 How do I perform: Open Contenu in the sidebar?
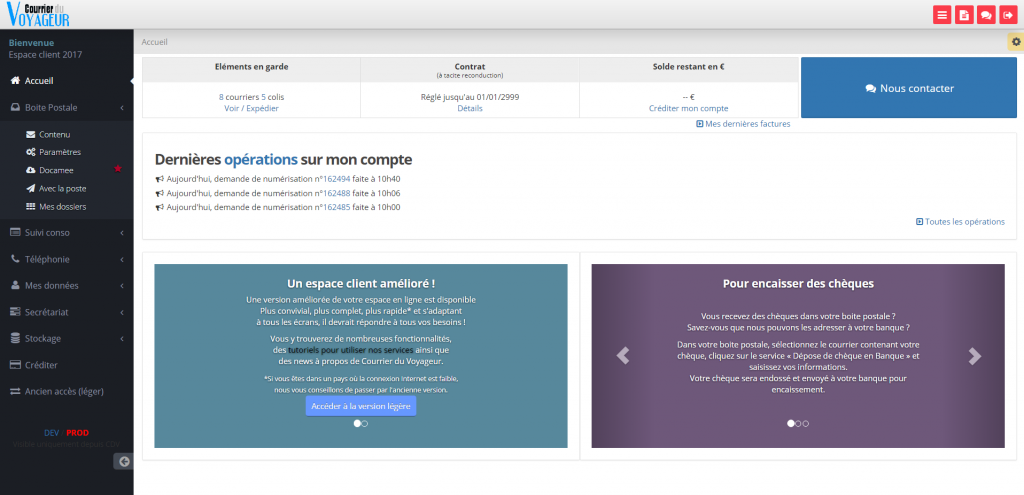point(54,134)
